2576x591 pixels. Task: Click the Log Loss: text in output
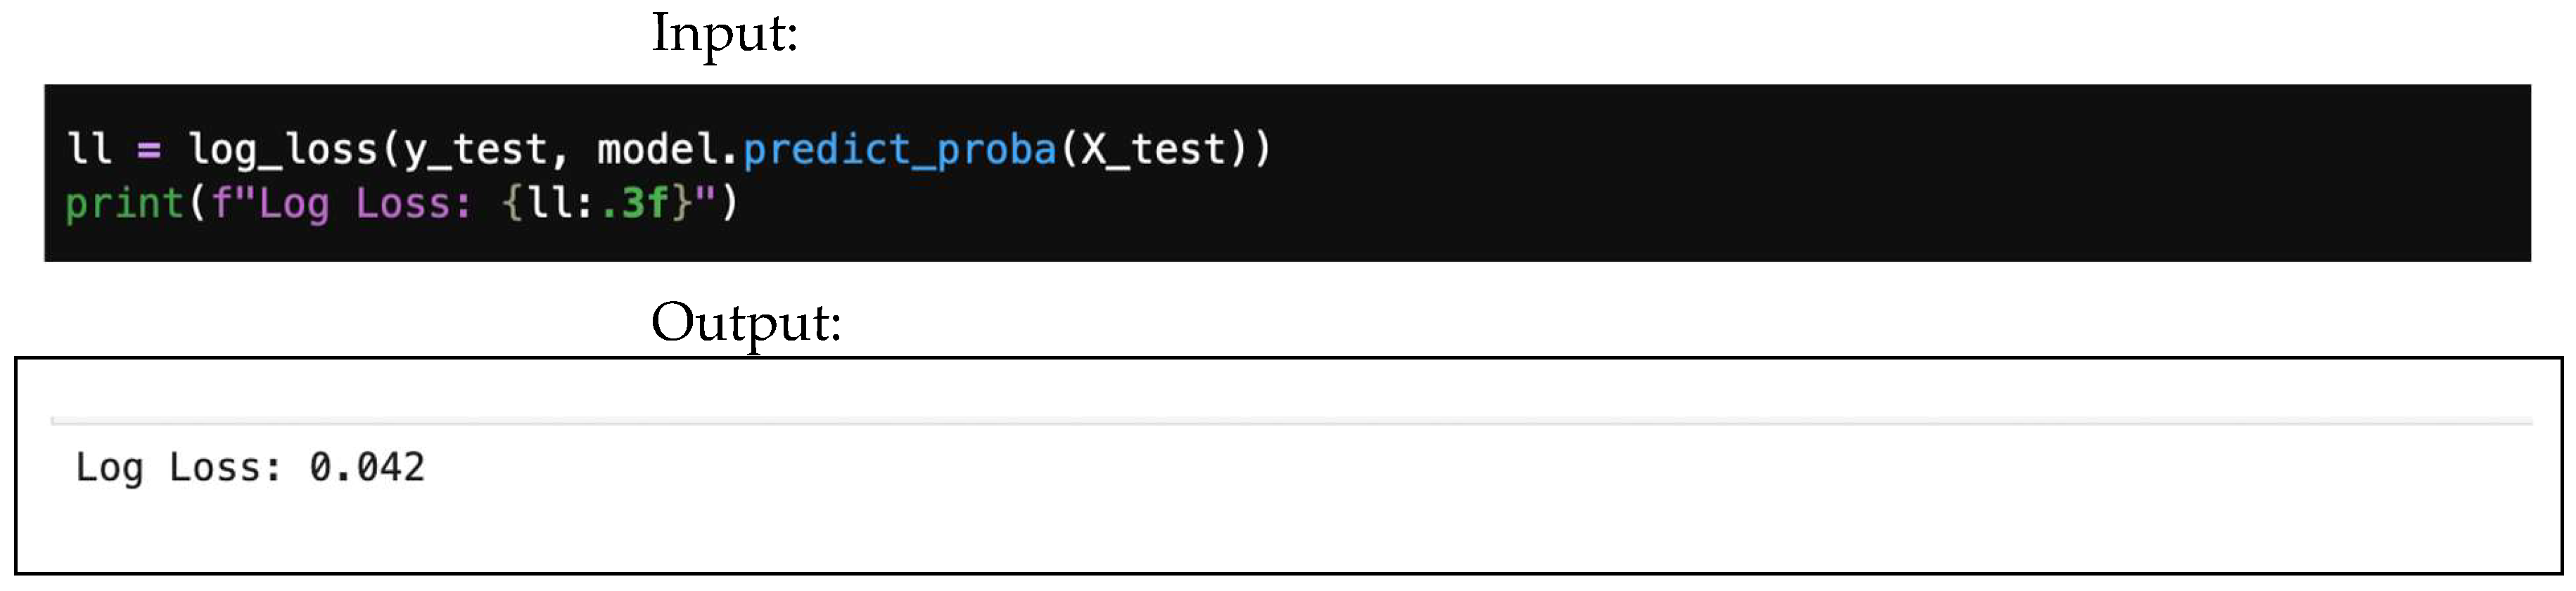pyautogui.click(x=178, y=468)
